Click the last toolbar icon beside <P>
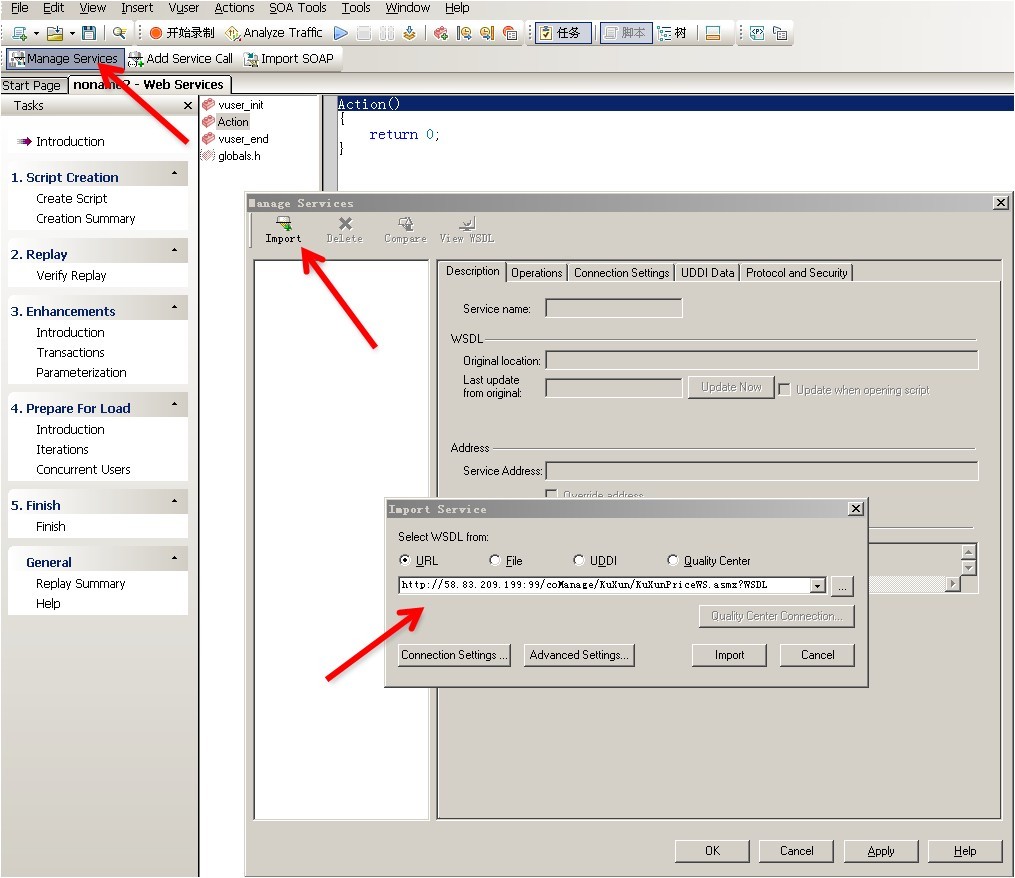This screenshot has height=878, width=1015. (780, 33)
